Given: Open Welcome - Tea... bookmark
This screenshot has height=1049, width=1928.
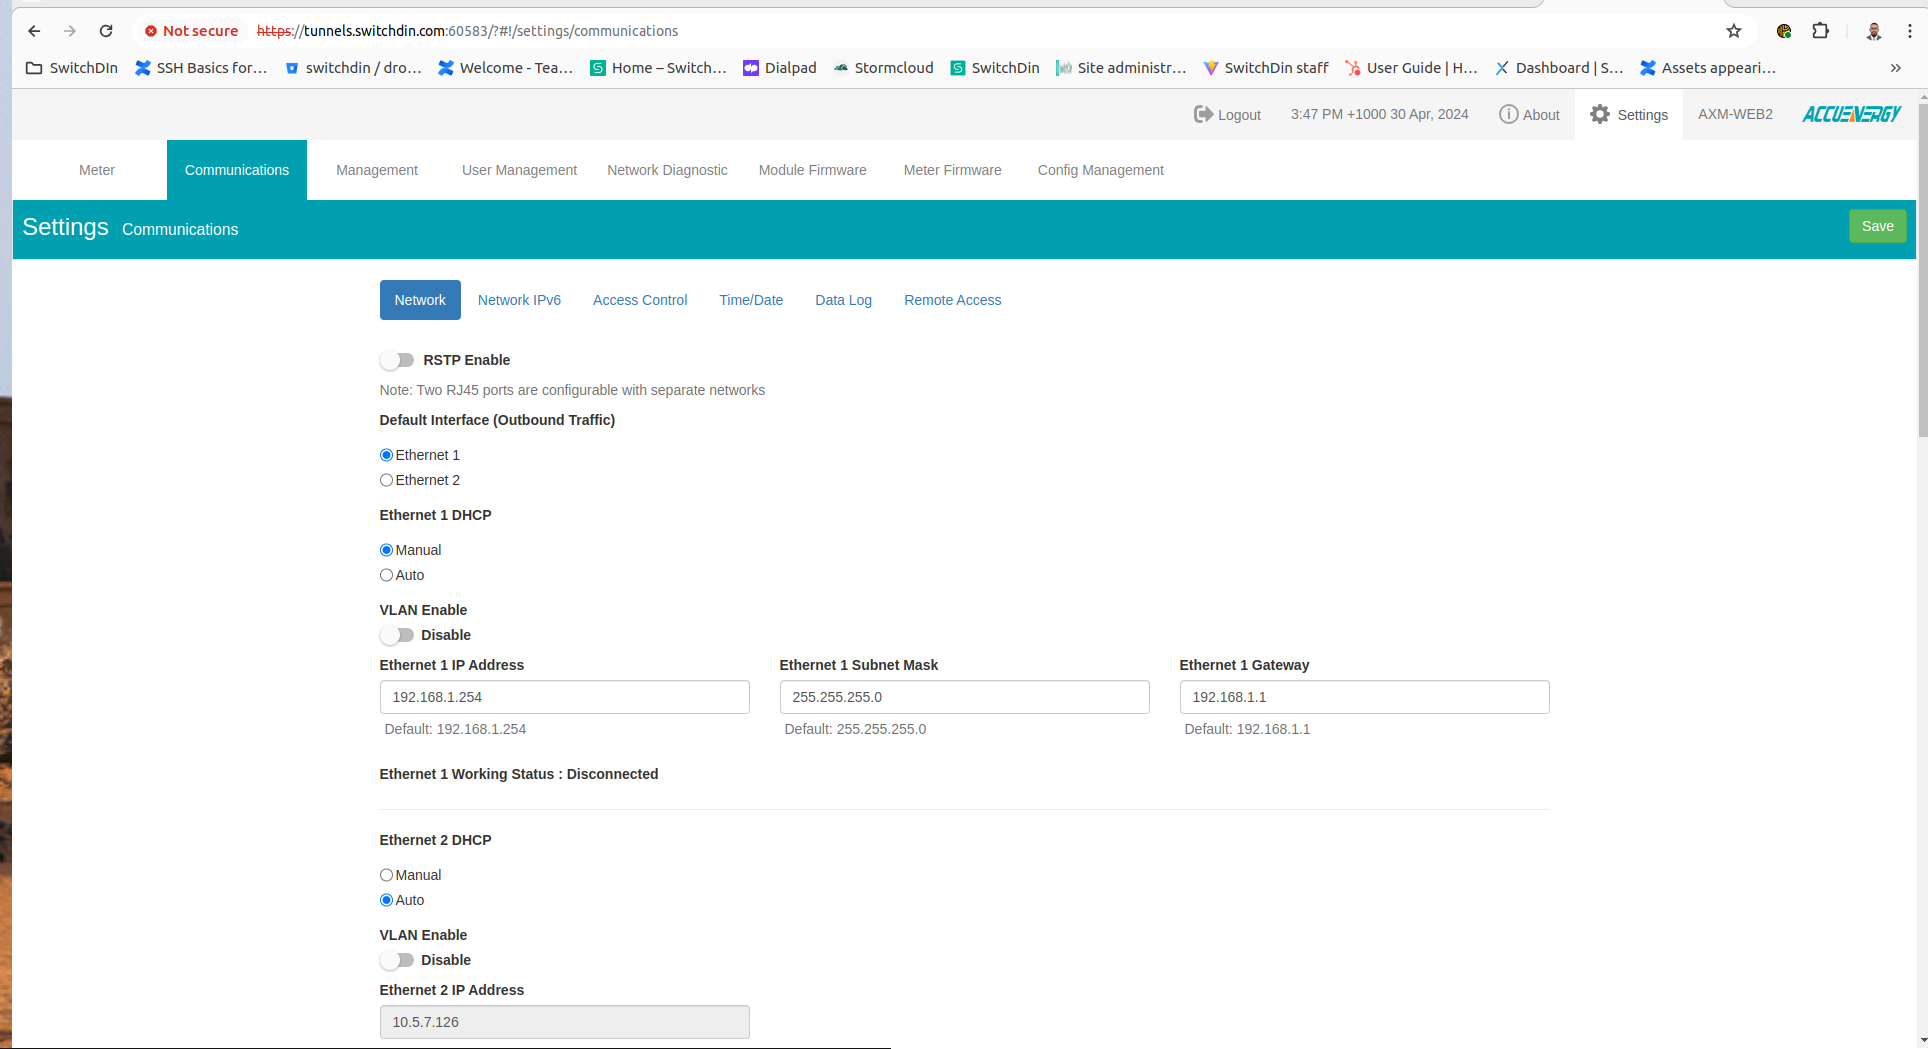Looking at the screenshot, I should tap(506, 68).
